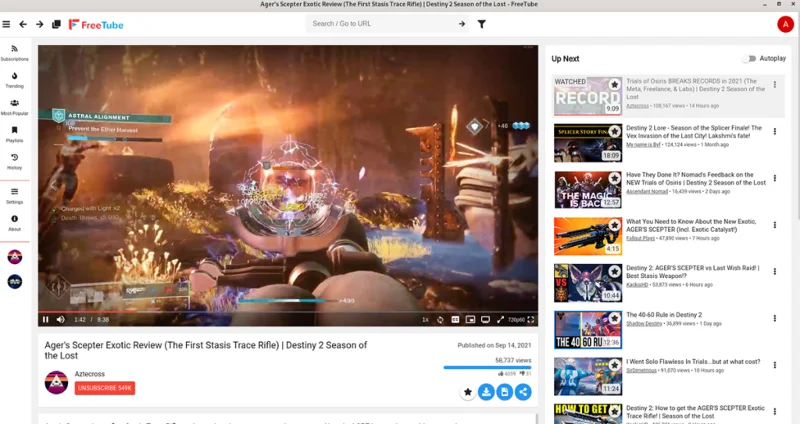Click the blue download video button
This screenshot has height=424, width=800.
tap(486, 392)
